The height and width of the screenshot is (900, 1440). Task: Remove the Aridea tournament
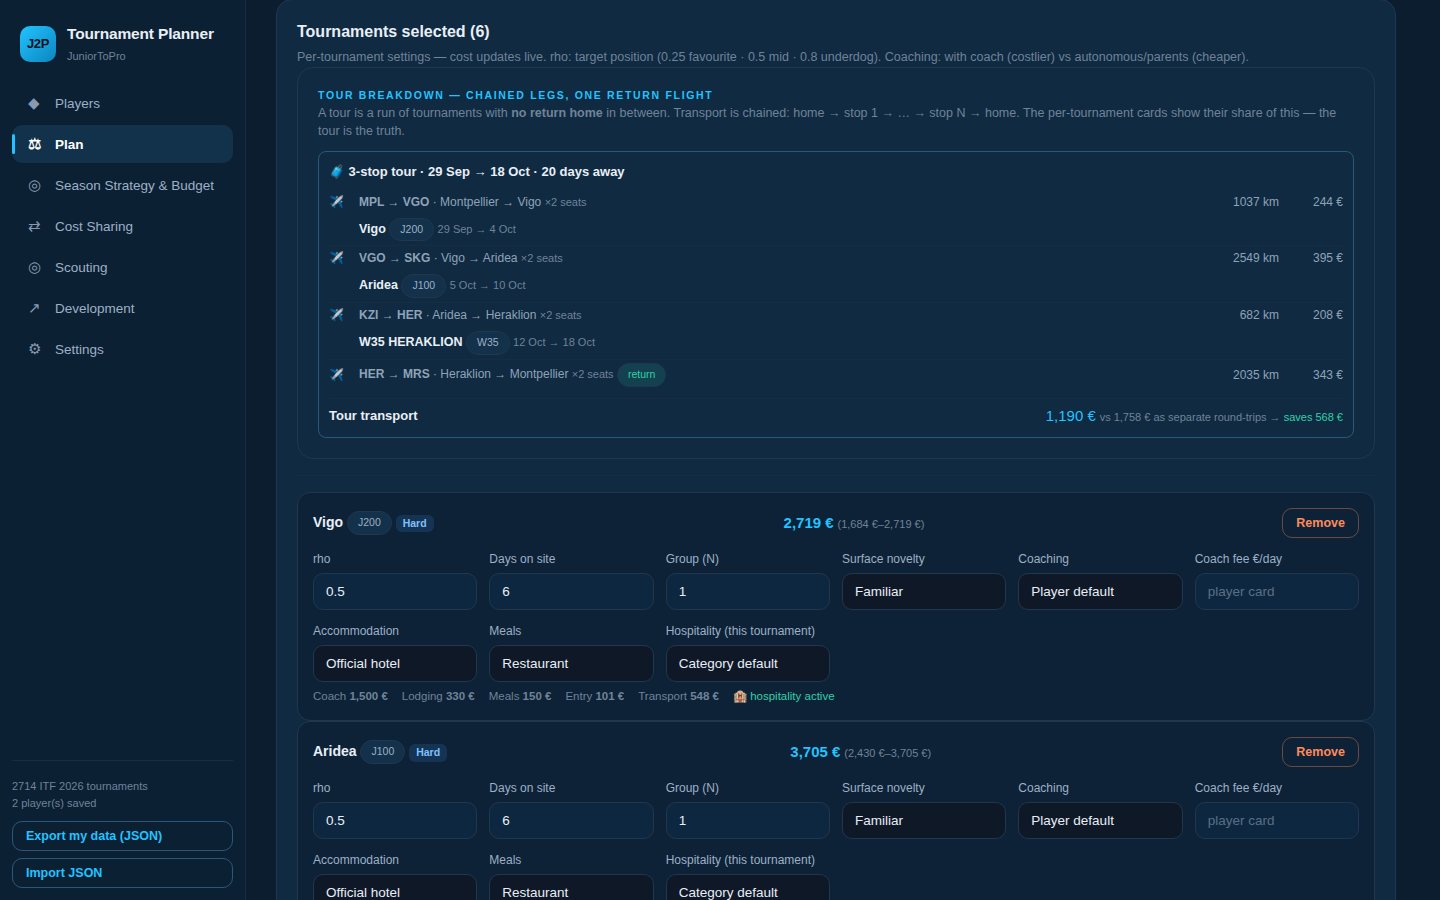1320,752
